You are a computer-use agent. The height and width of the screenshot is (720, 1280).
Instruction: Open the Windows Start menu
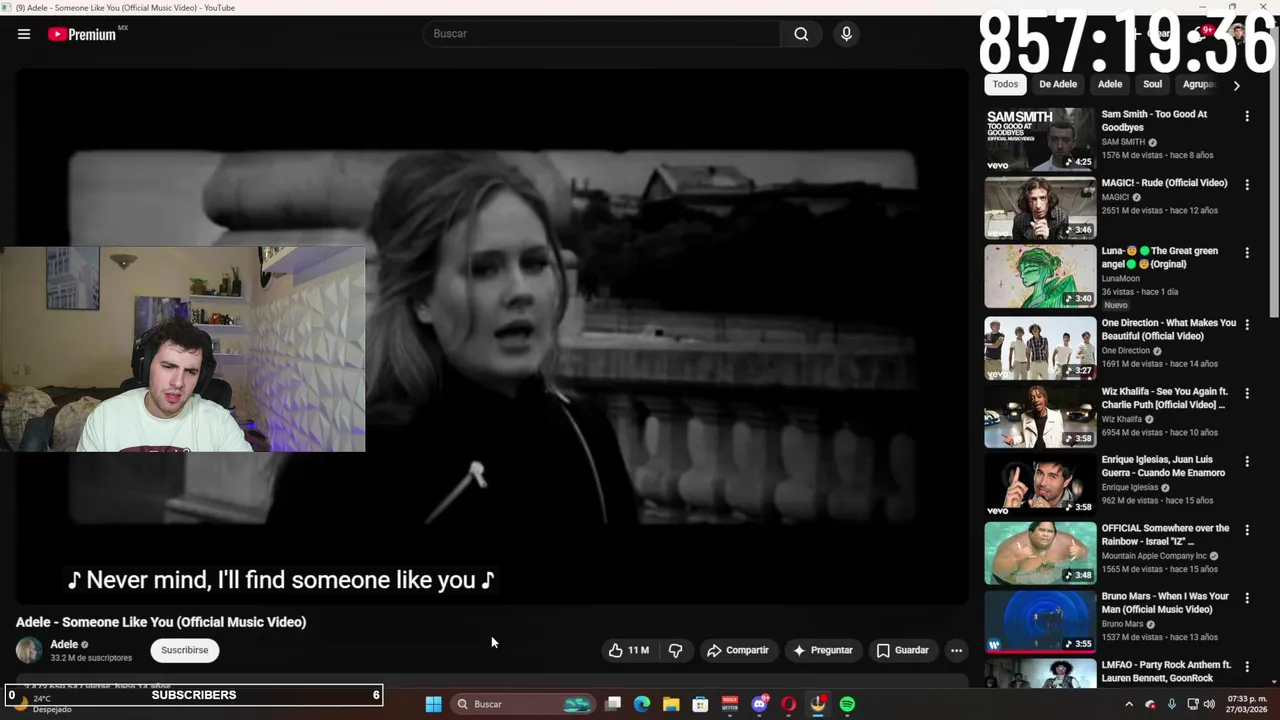[433, 704]
